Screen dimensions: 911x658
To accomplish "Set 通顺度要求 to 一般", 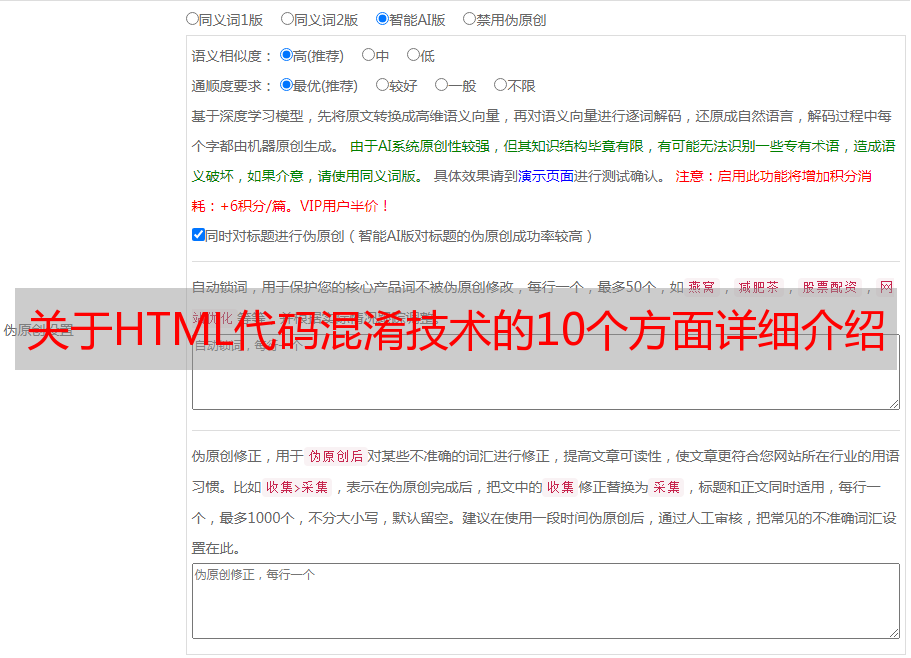I will (x=442, y=85).
